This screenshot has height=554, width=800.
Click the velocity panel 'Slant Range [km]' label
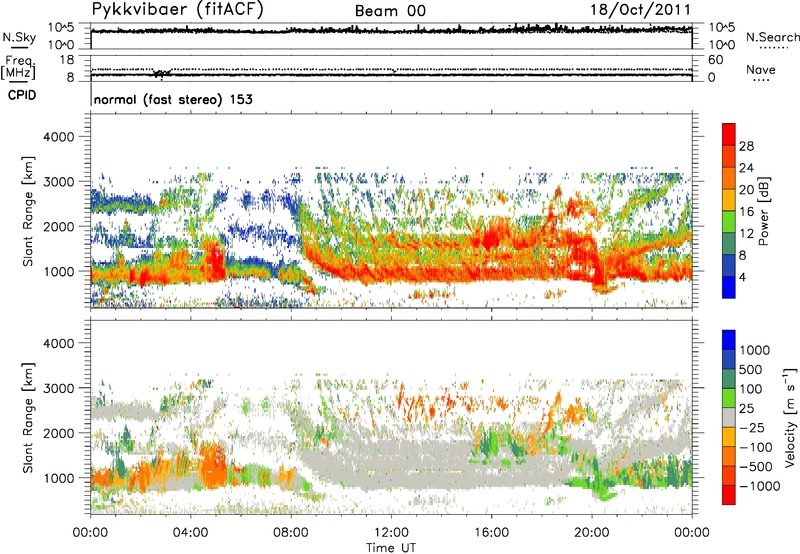28,418
